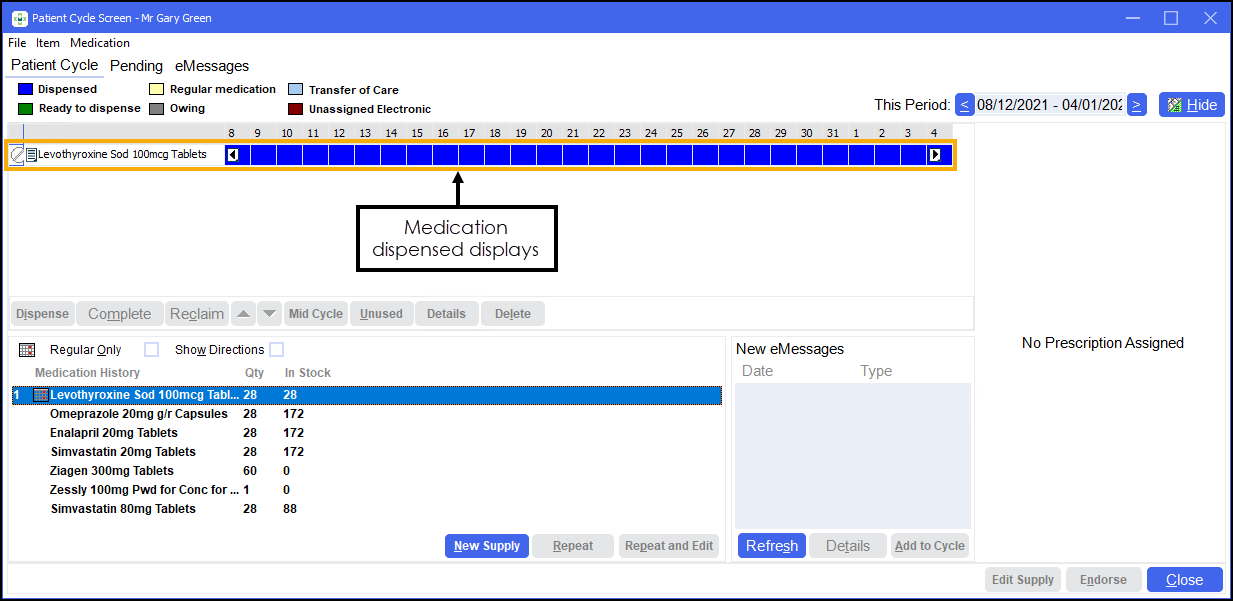This screenshot has width=1233, height=601.
Task: Open the Medication menu
Action: coord(100,43)
